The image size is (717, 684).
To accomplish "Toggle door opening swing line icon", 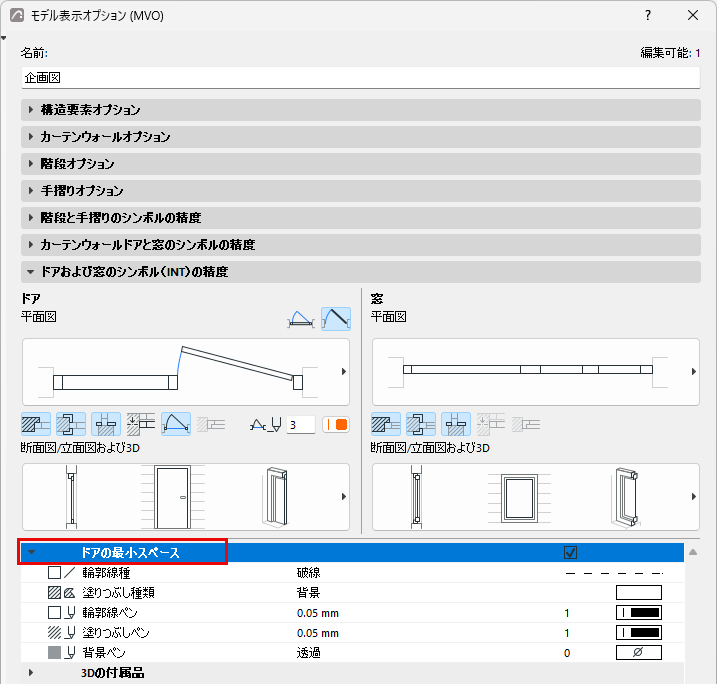I will tap(176, 424).
